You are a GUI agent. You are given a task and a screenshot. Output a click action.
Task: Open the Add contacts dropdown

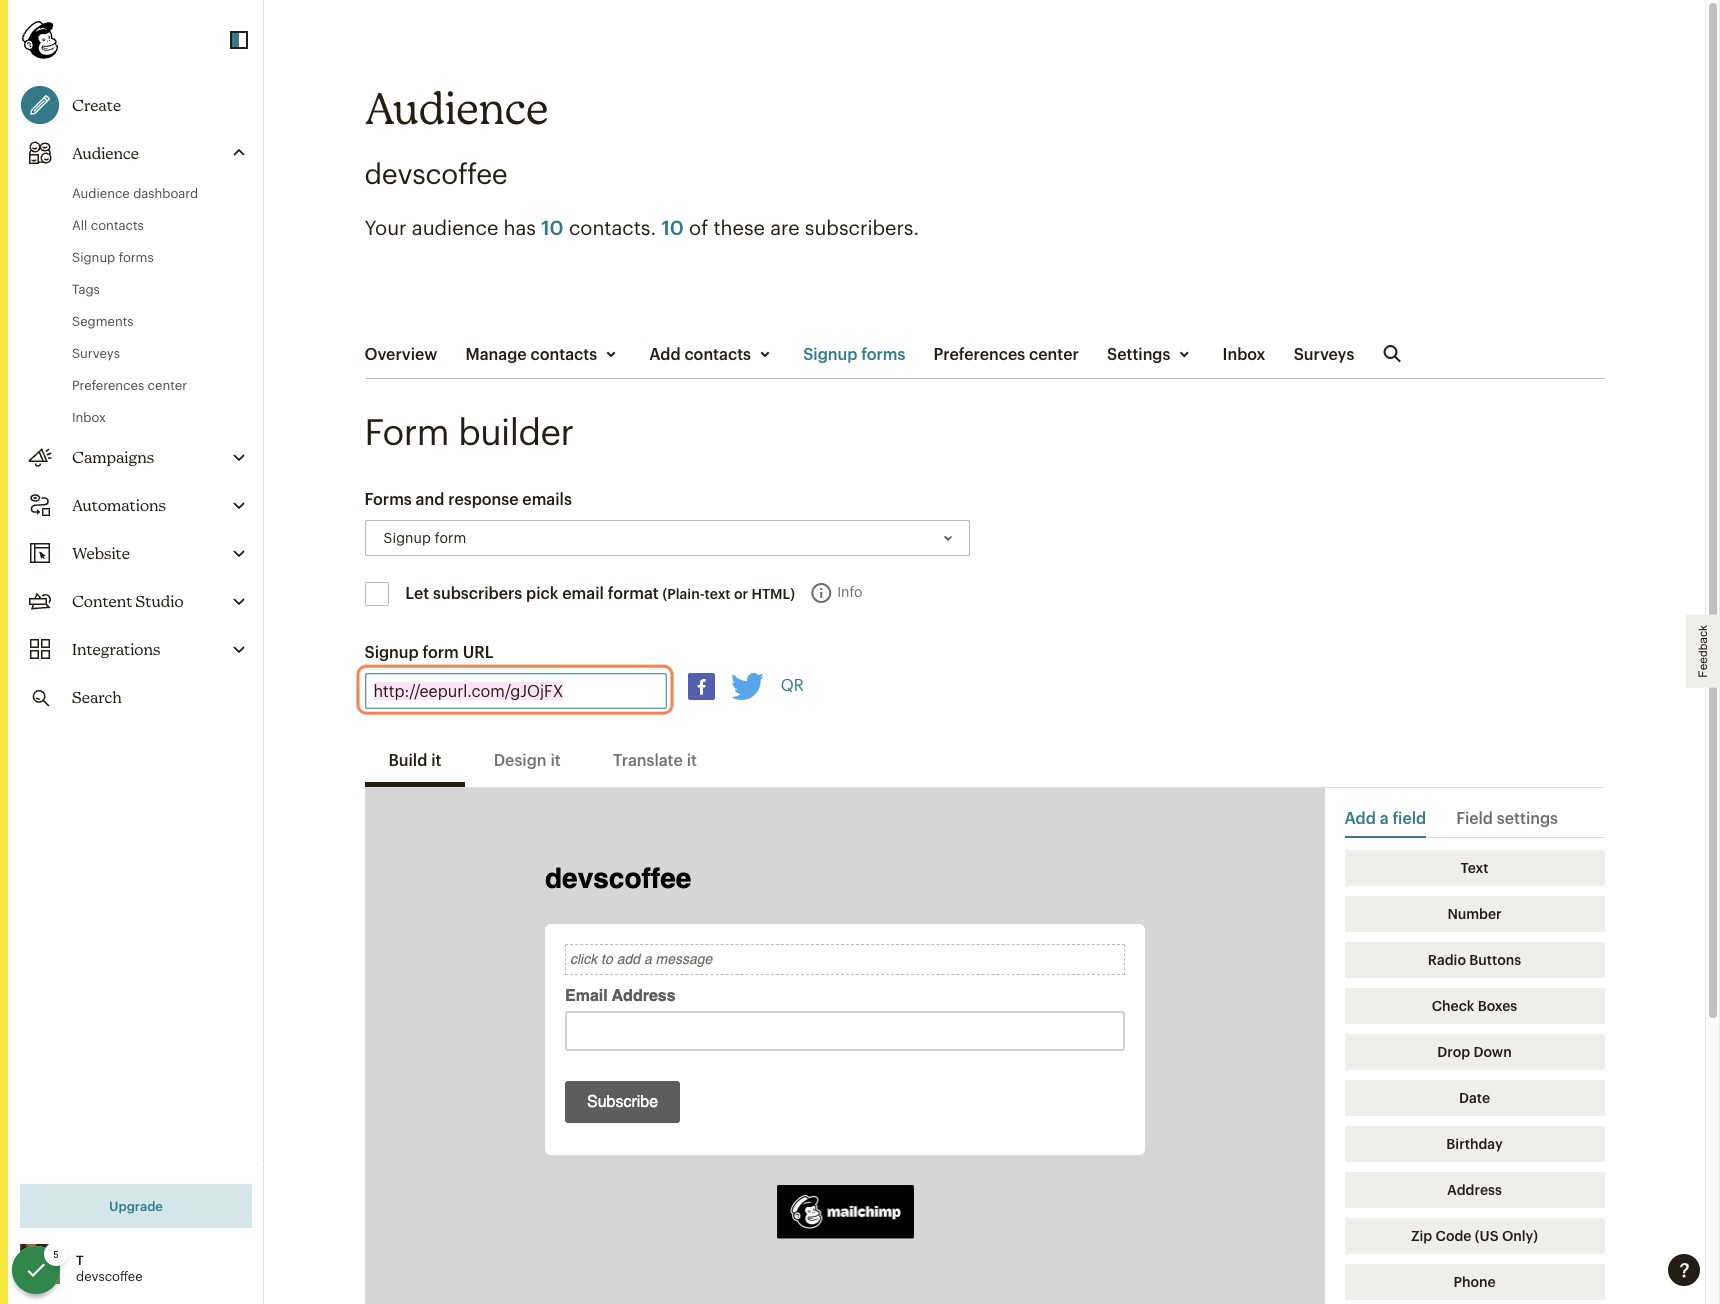[x=710, y=354]
